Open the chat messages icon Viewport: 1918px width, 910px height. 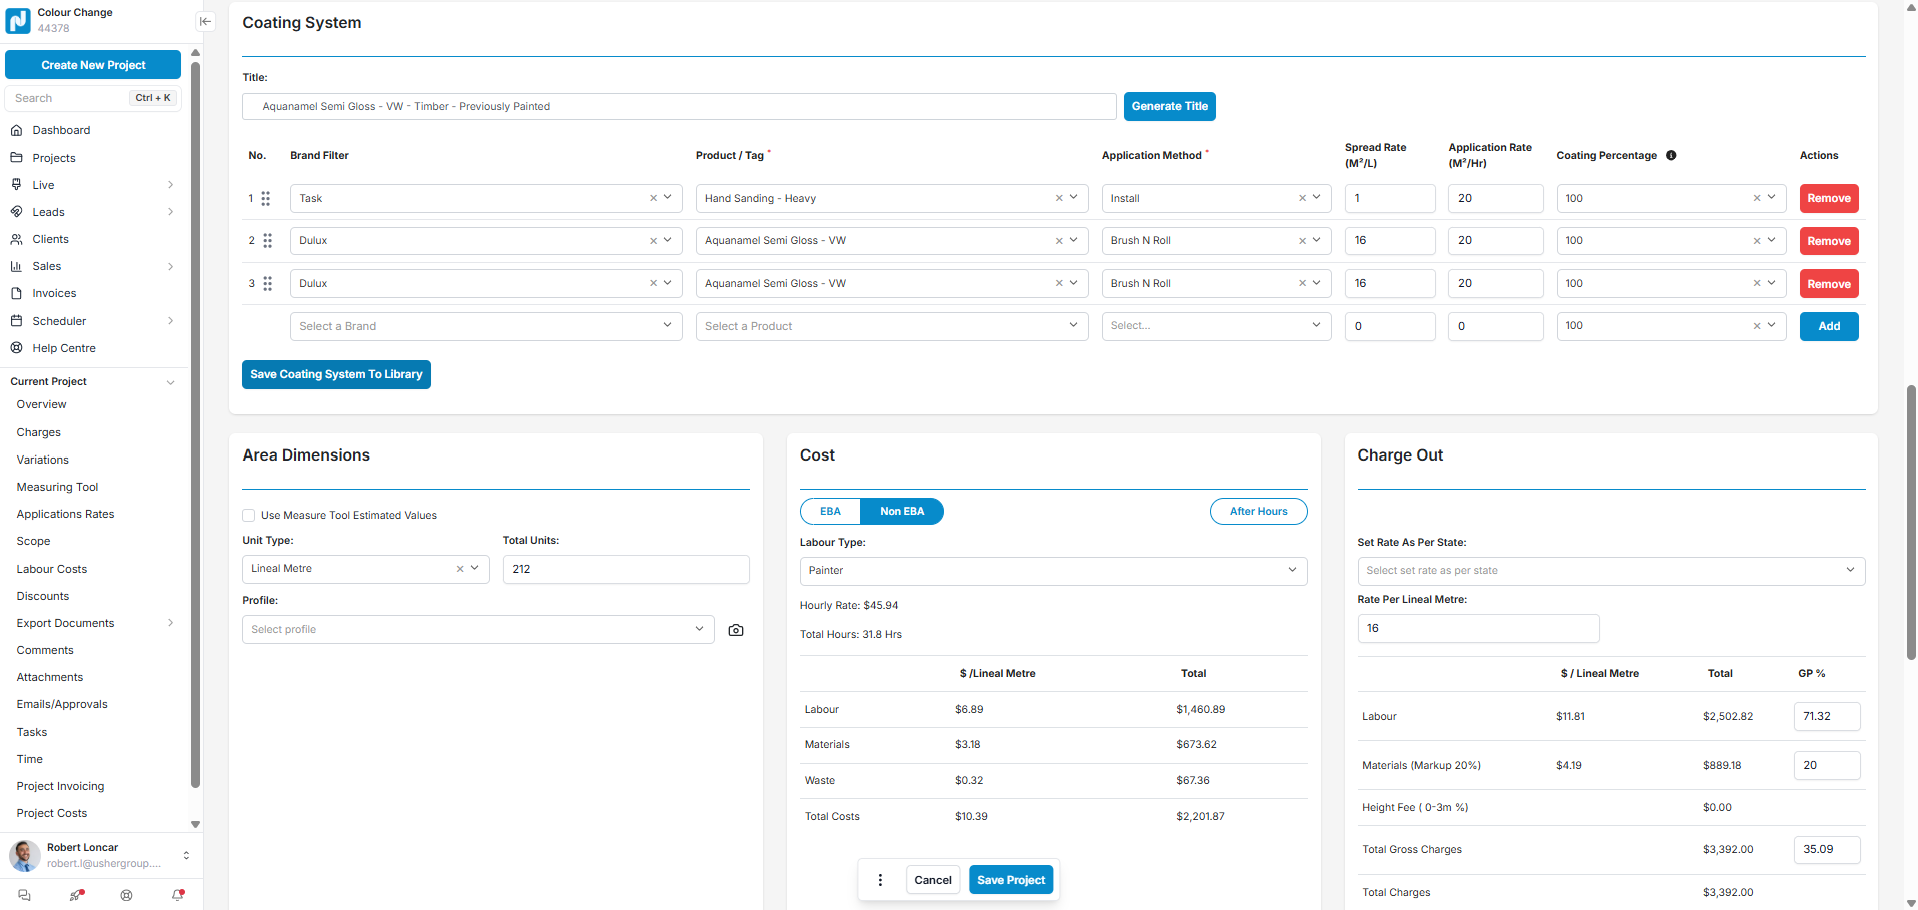point(25,895)
